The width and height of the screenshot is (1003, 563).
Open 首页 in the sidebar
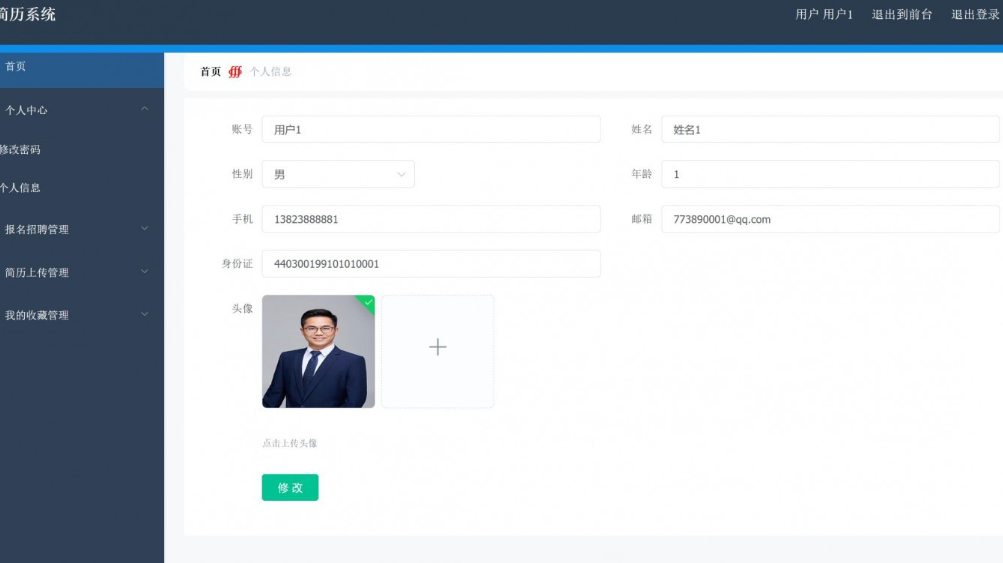coord(17,67)
